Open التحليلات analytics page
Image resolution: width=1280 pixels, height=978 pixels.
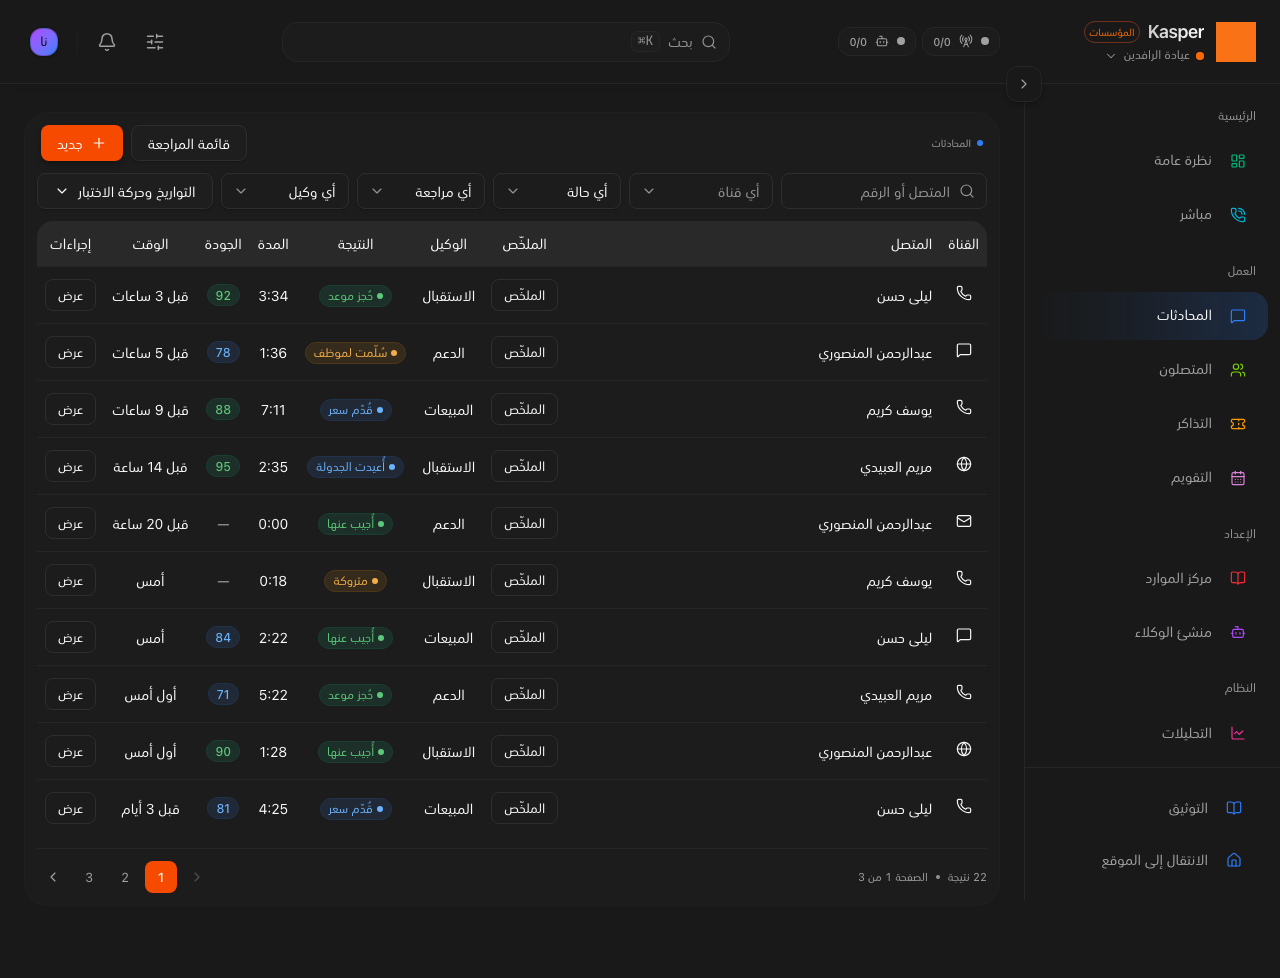click(1150, 734)
